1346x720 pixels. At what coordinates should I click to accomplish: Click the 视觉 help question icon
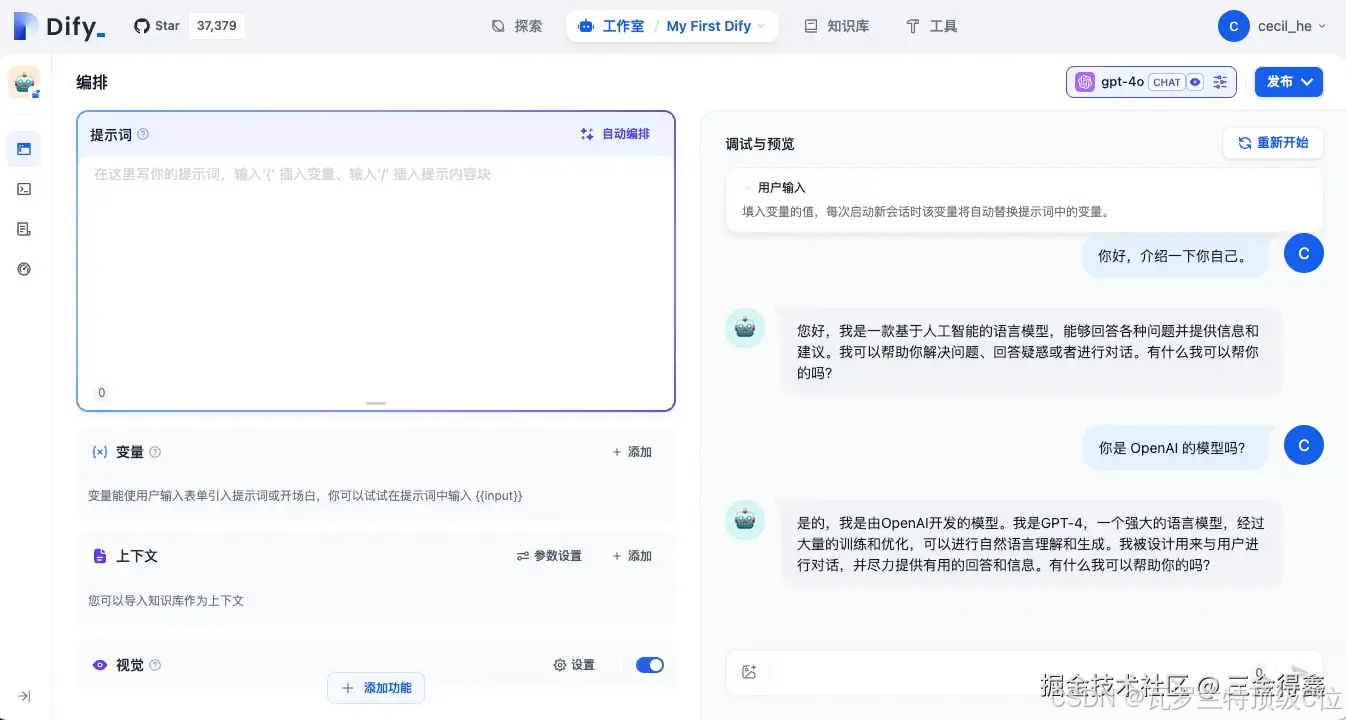point(155,665)
